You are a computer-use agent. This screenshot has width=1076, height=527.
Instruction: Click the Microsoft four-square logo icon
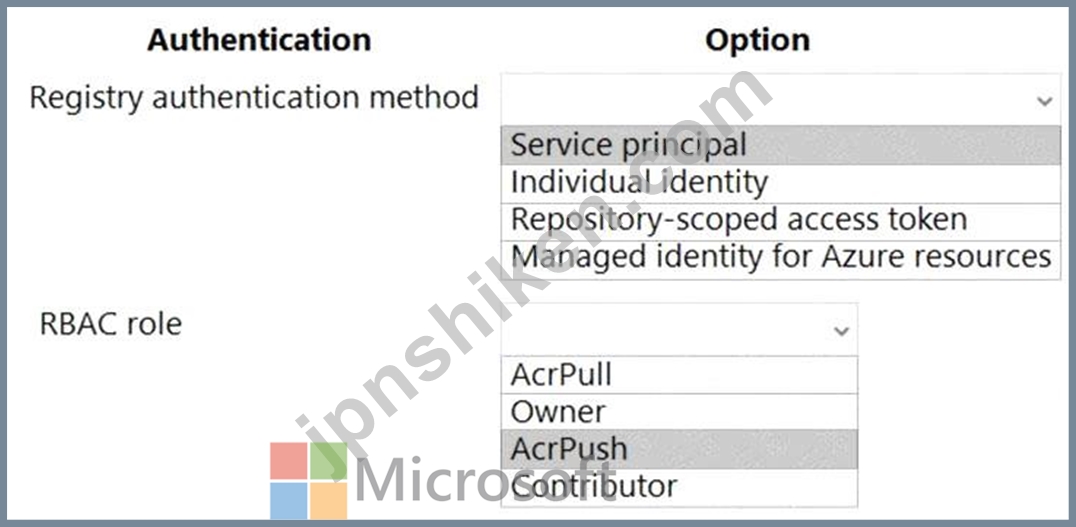[309, 480]
